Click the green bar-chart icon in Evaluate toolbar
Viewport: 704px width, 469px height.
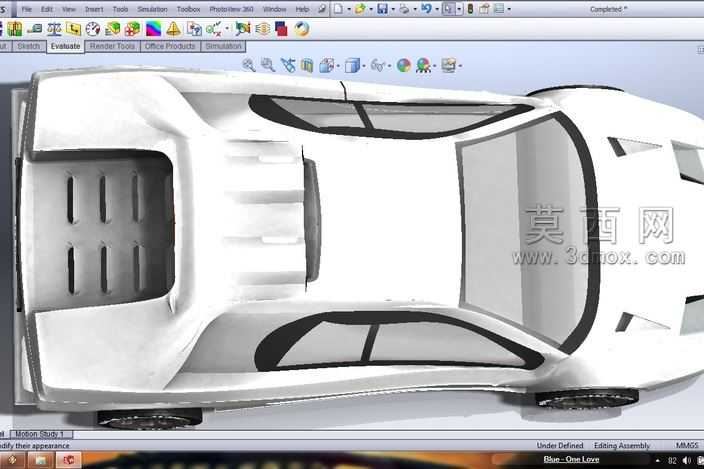click(x=15, y=29)
